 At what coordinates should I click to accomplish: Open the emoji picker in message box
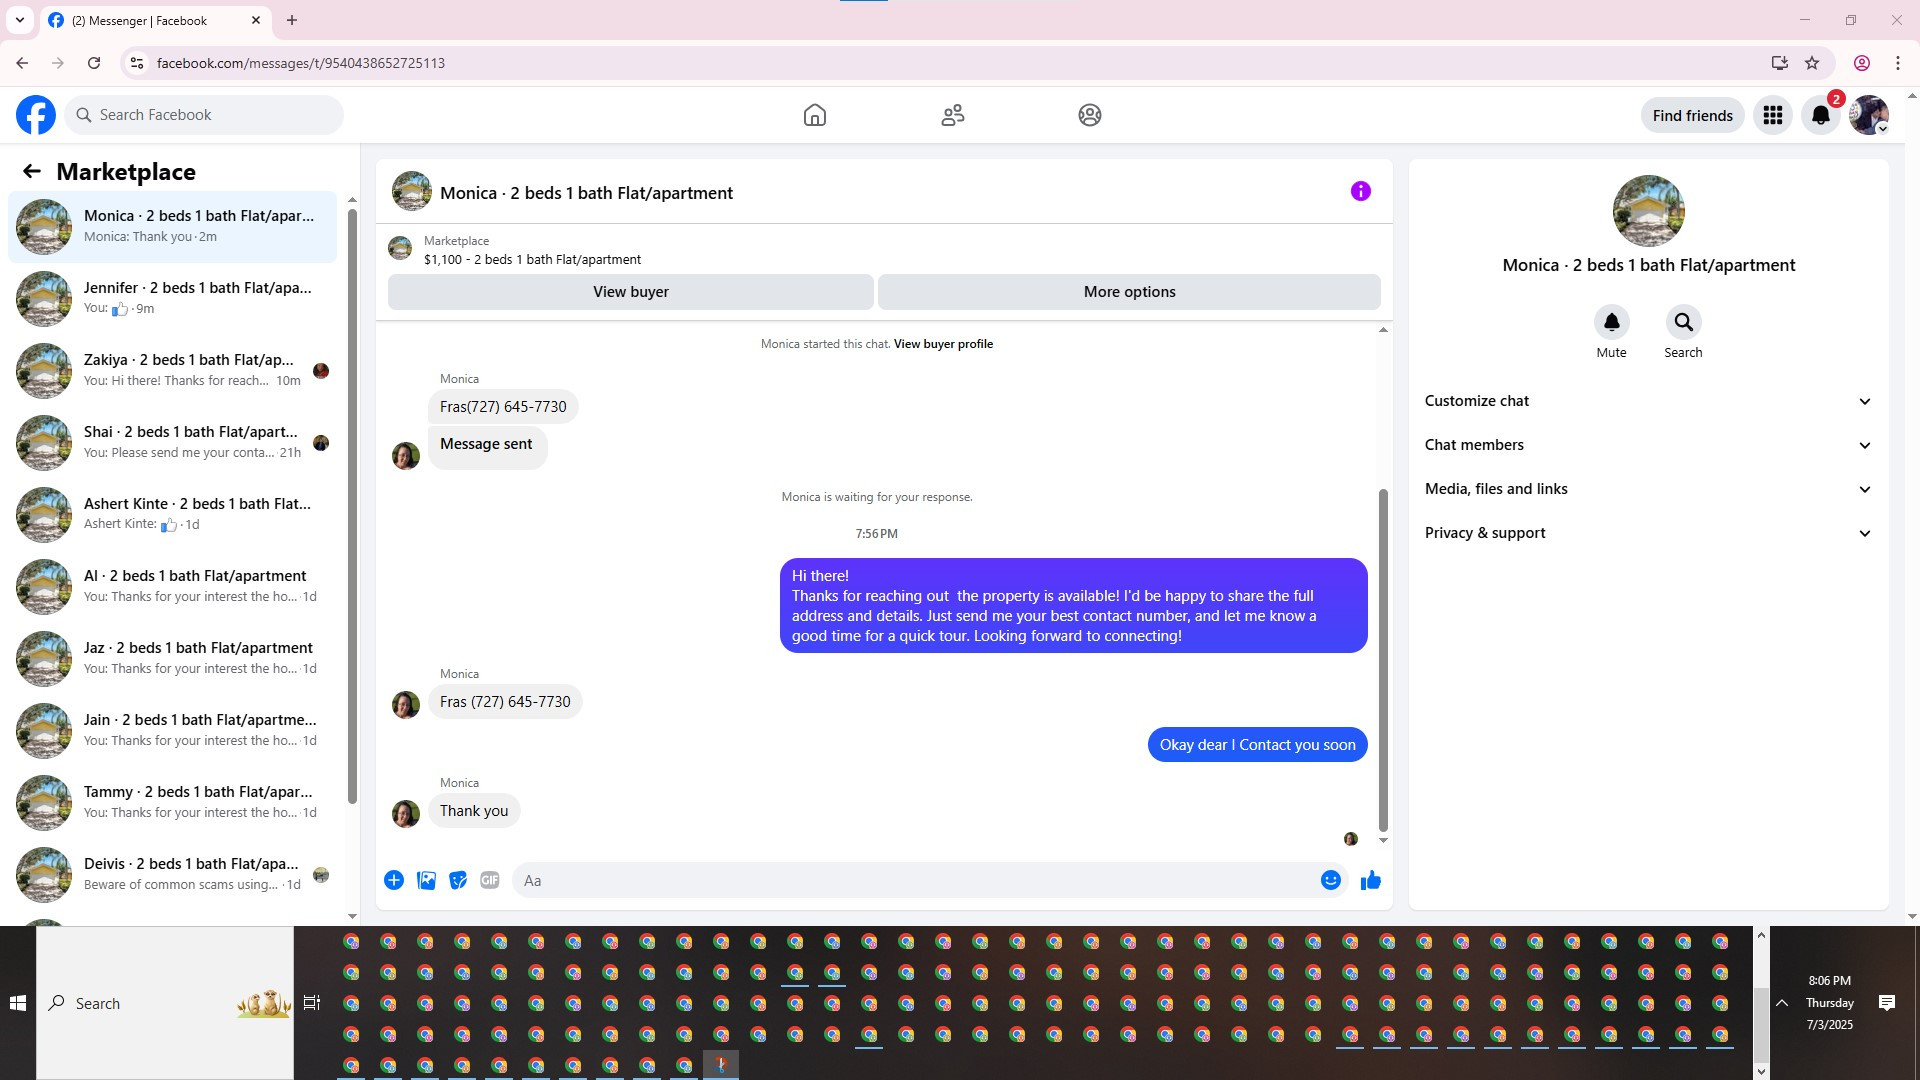1330,880
